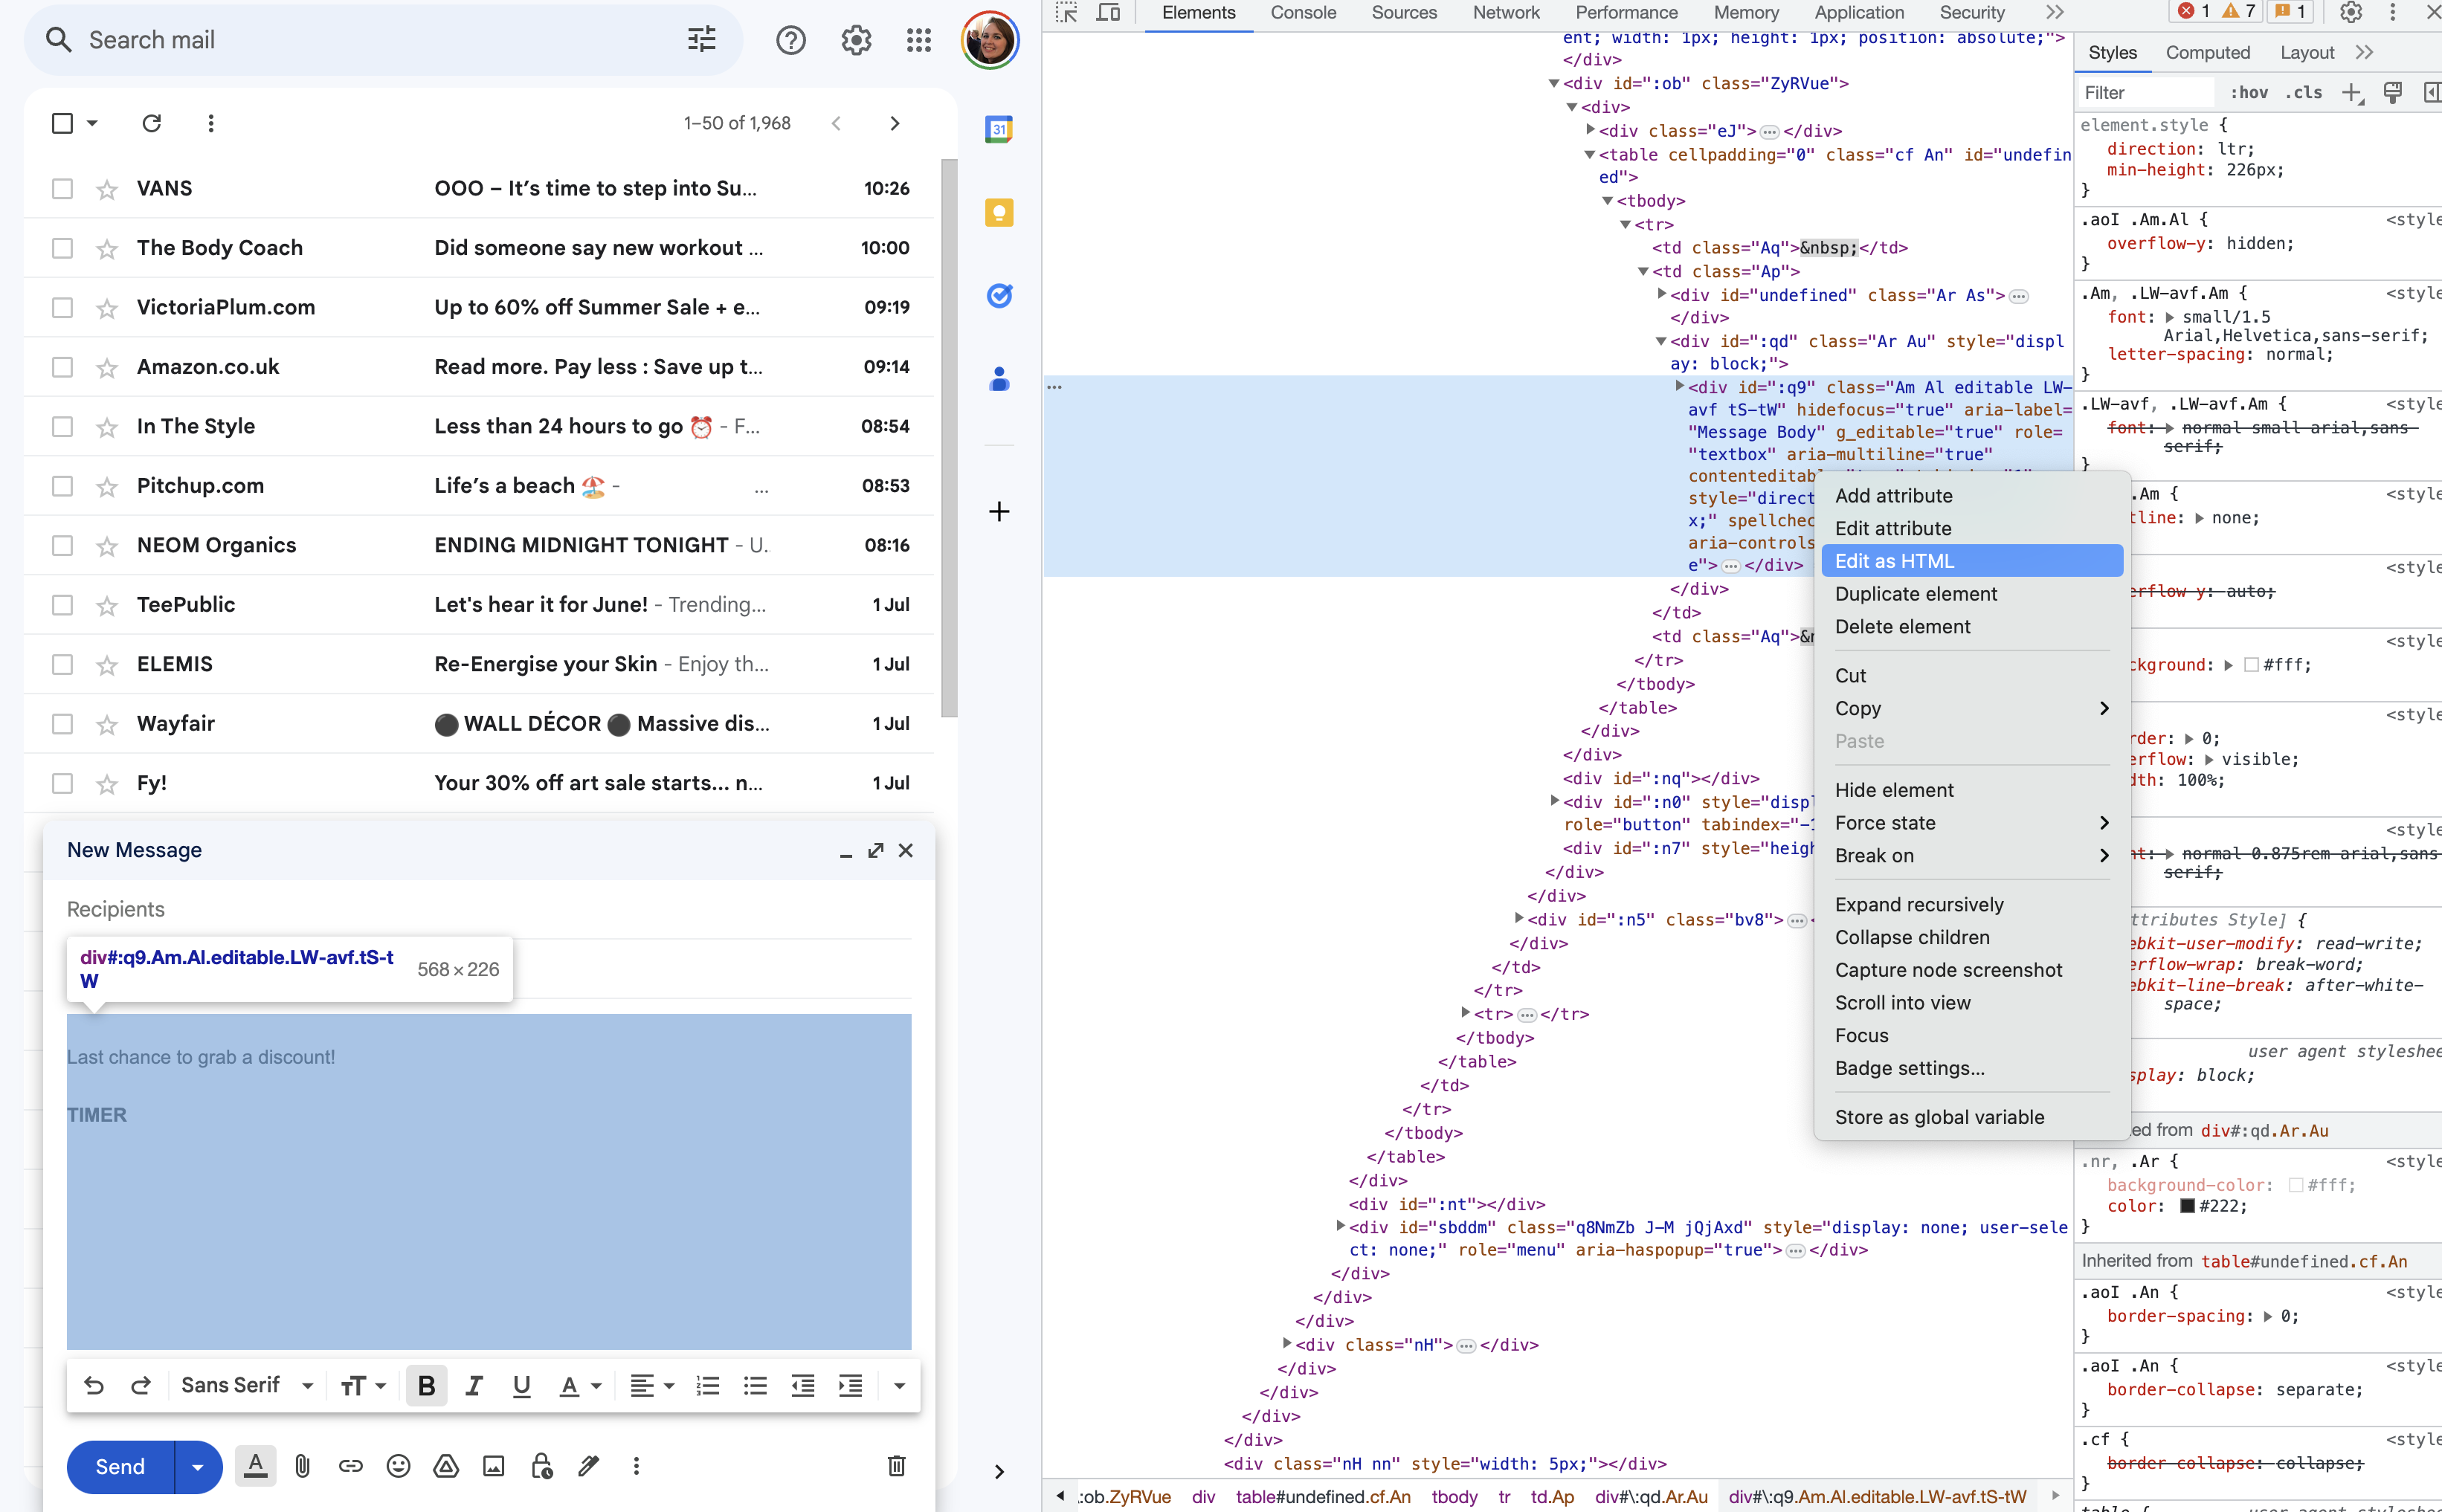The height and width of the screenshot is (1512, 2442).
Task: Click the insert signature pen icon
Action: (589, 1466)
